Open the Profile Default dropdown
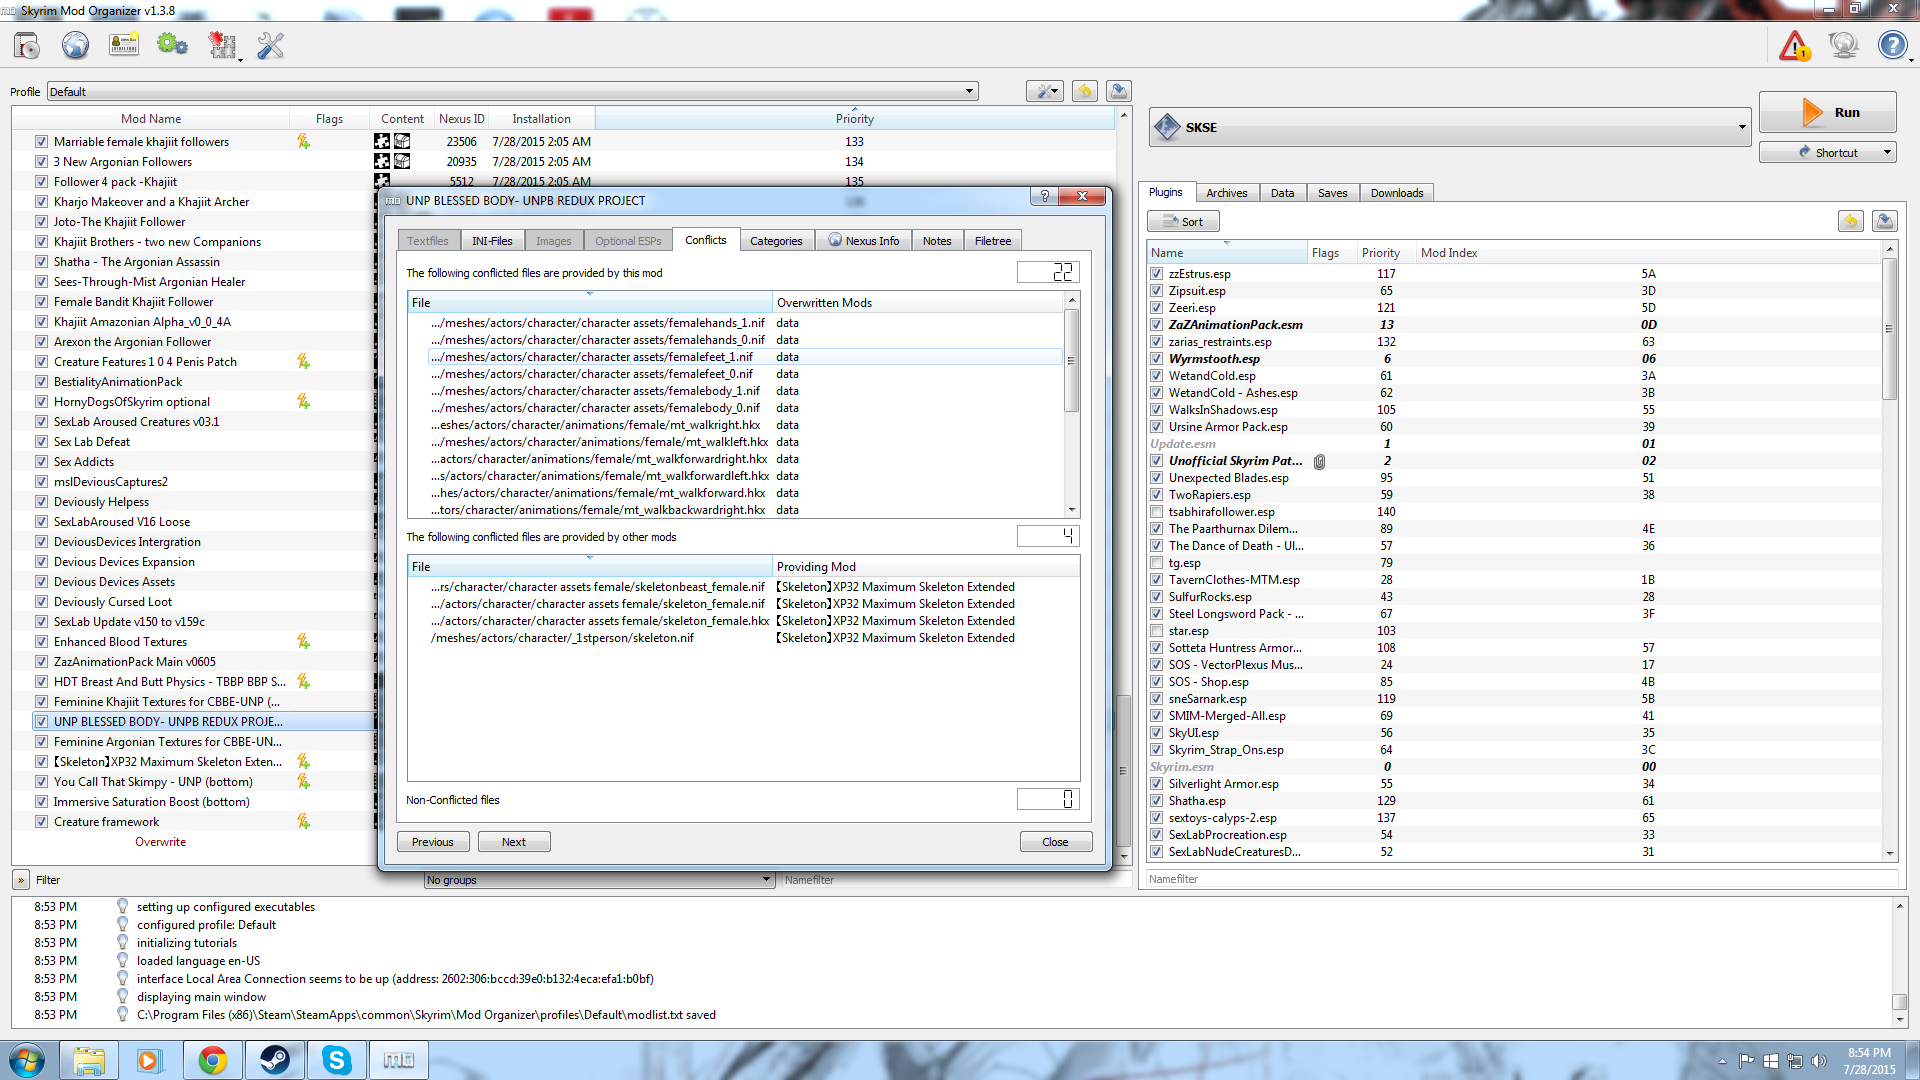Viewport: 1920px width, 1080px height. (x=968, y=92)
